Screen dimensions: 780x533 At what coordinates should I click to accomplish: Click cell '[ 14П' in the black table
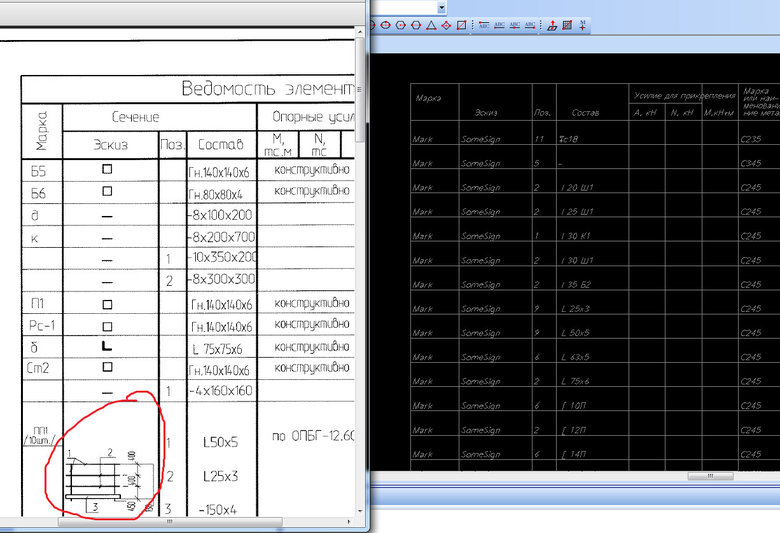pyautogui.click(x=574, y=454)
